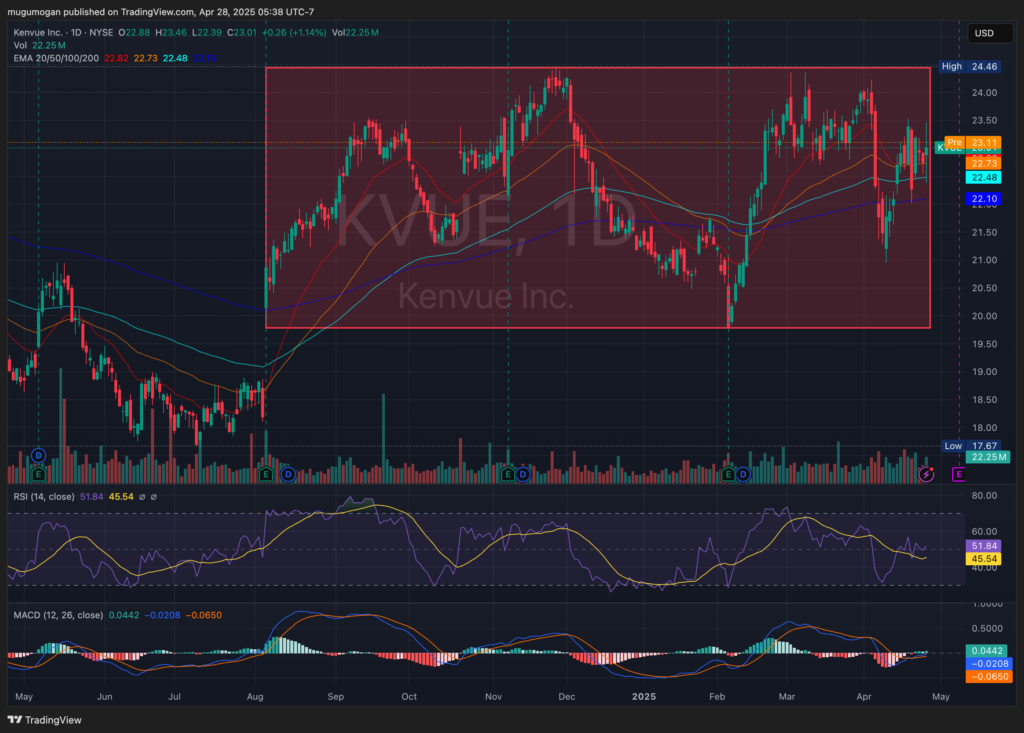Click the High 24.46 price label
Image resolution: width=1024 pixels, height=733 pixels.
[x=969, y=67]
